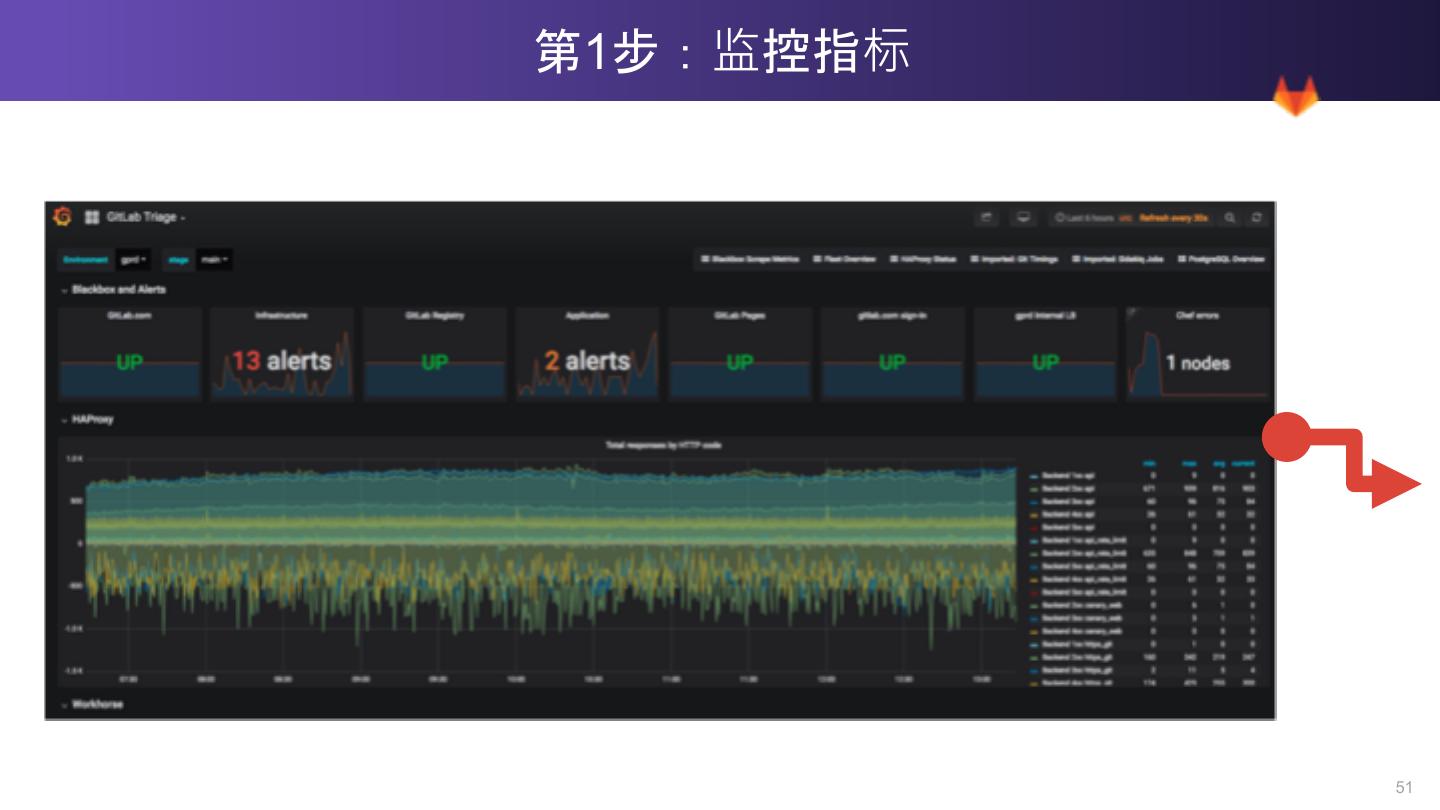The image size is (1440, 810).
Task: Click the dashboard grid icon beside GitLab Triage
Action: 92,217
